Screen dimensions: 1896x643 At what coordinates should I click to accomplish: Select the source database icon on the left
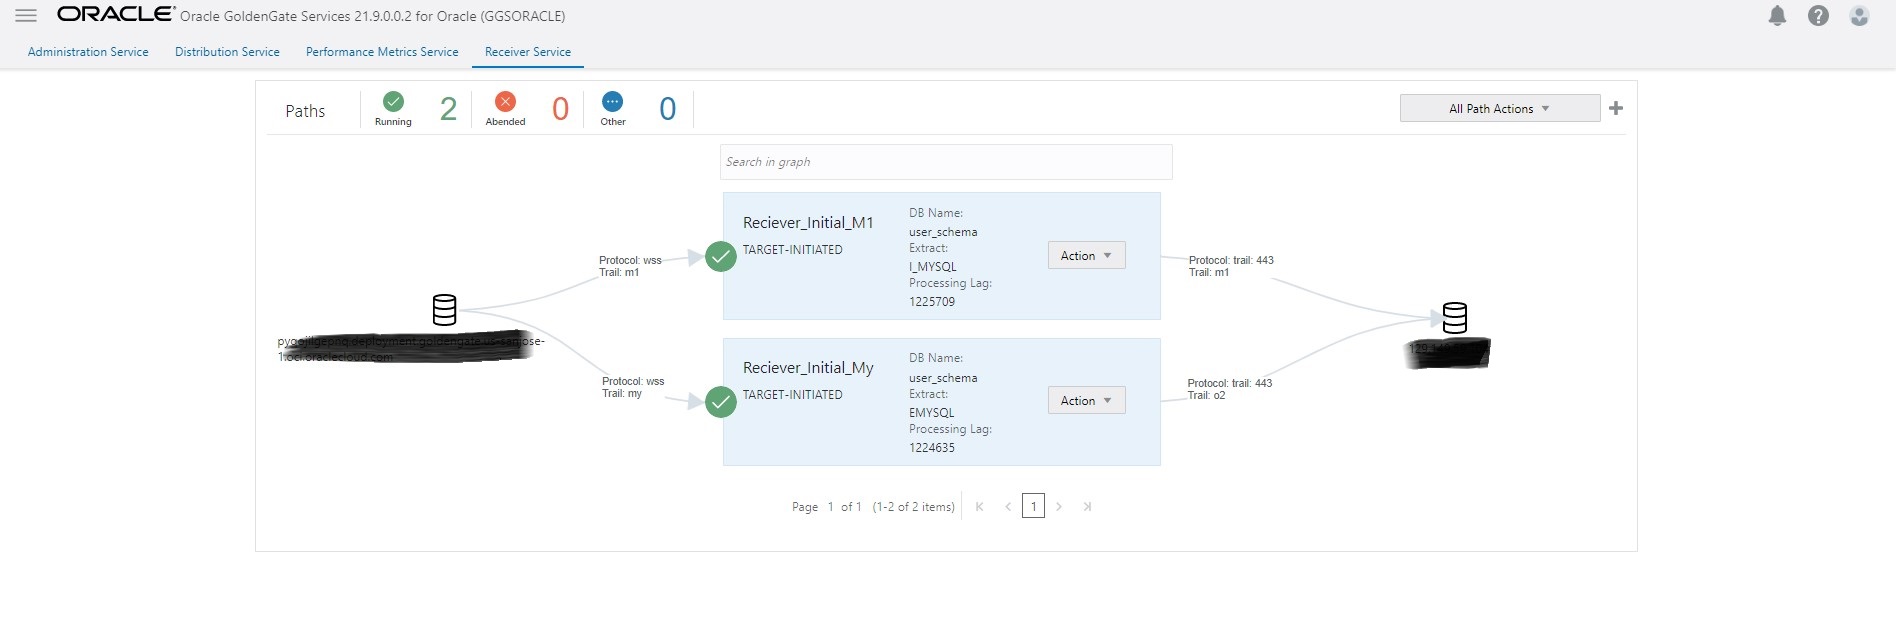click(444, 310)
